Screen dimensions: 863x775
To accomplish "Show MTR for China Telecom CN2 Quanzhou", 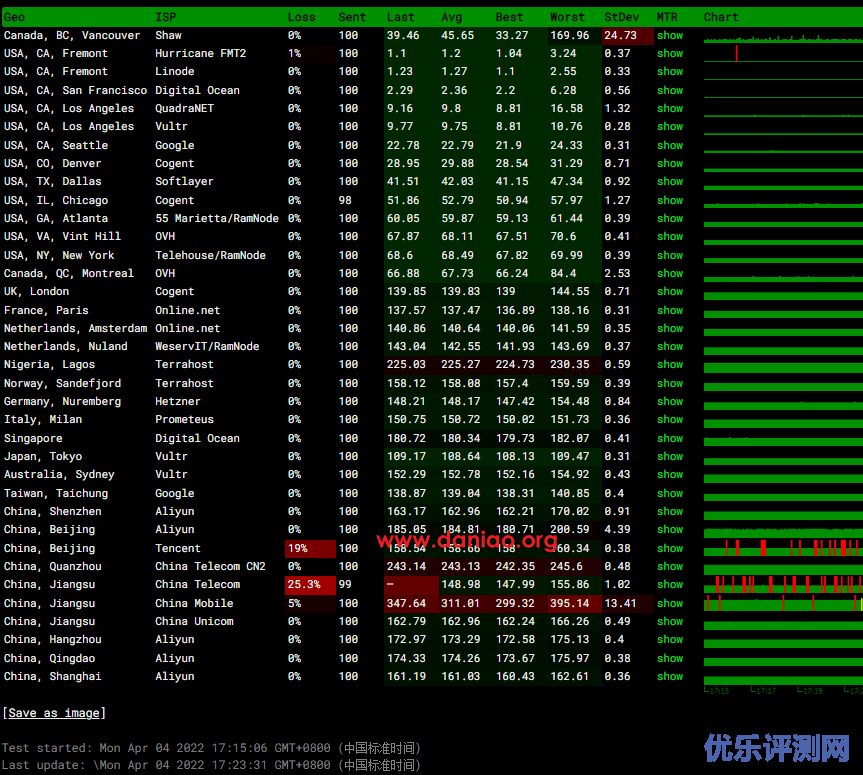I will 670,566.
